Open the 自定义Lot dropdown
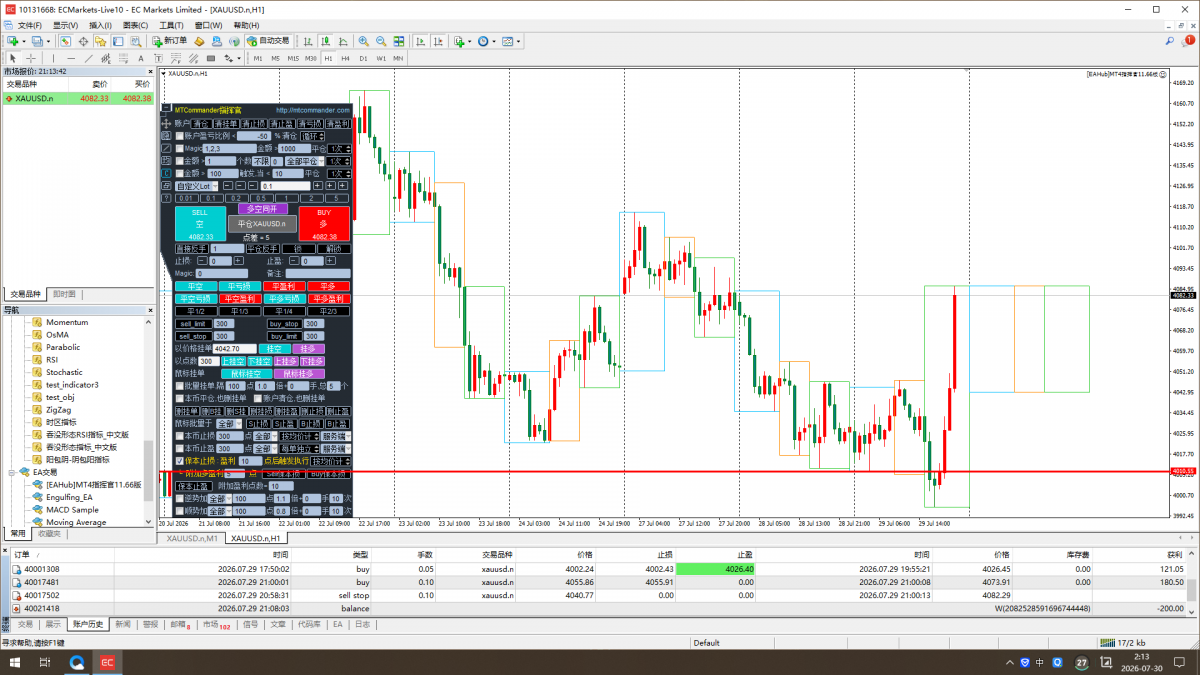1200x675 pixels. point(196,186)
